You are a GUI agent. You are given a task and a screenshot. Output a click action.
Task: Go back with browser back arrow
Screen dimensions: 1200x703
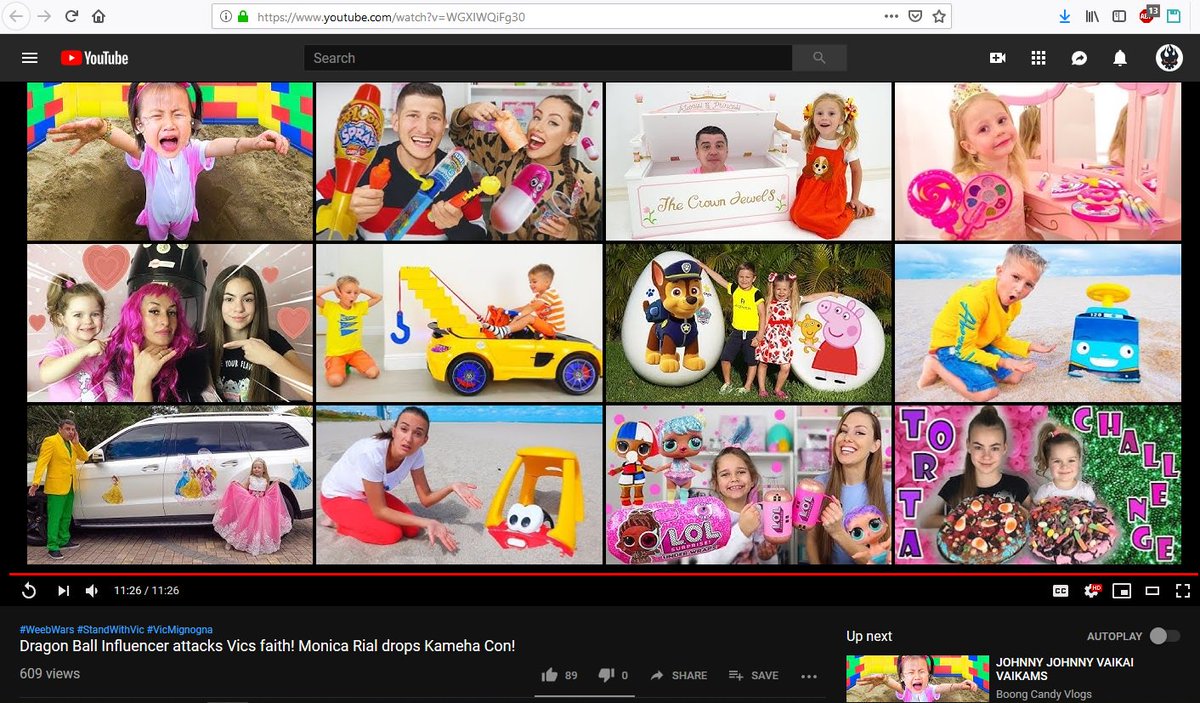(x=17, y=16)
